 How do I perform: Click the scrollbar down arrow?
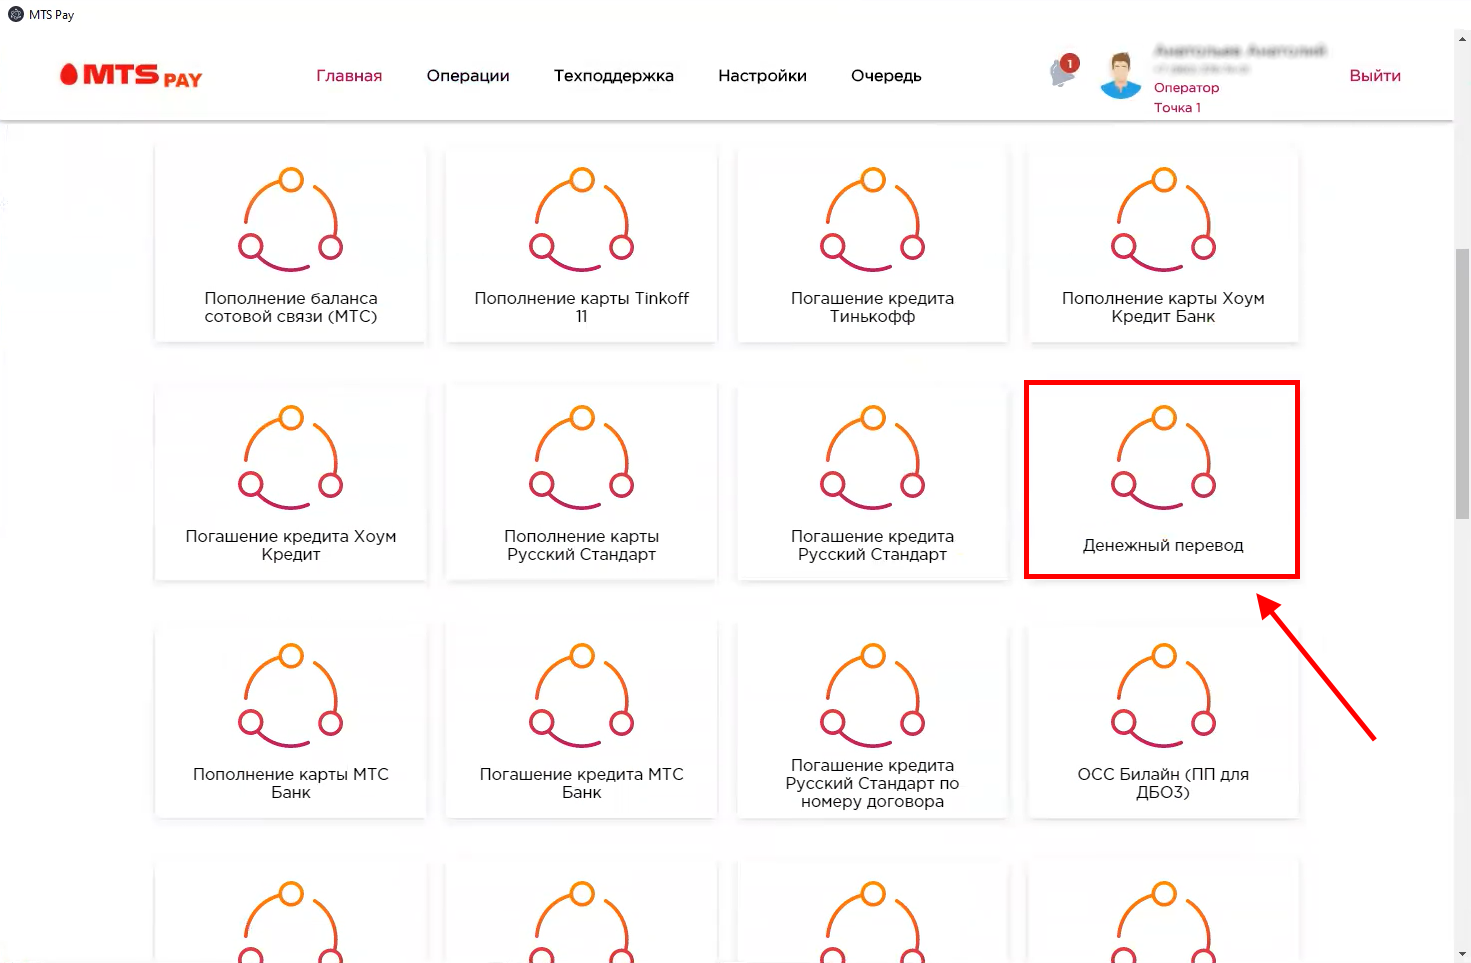[x=1462, y=954]
